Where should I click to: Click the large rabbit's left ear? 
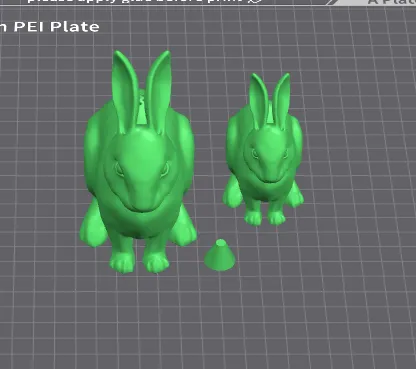[125, 91]
